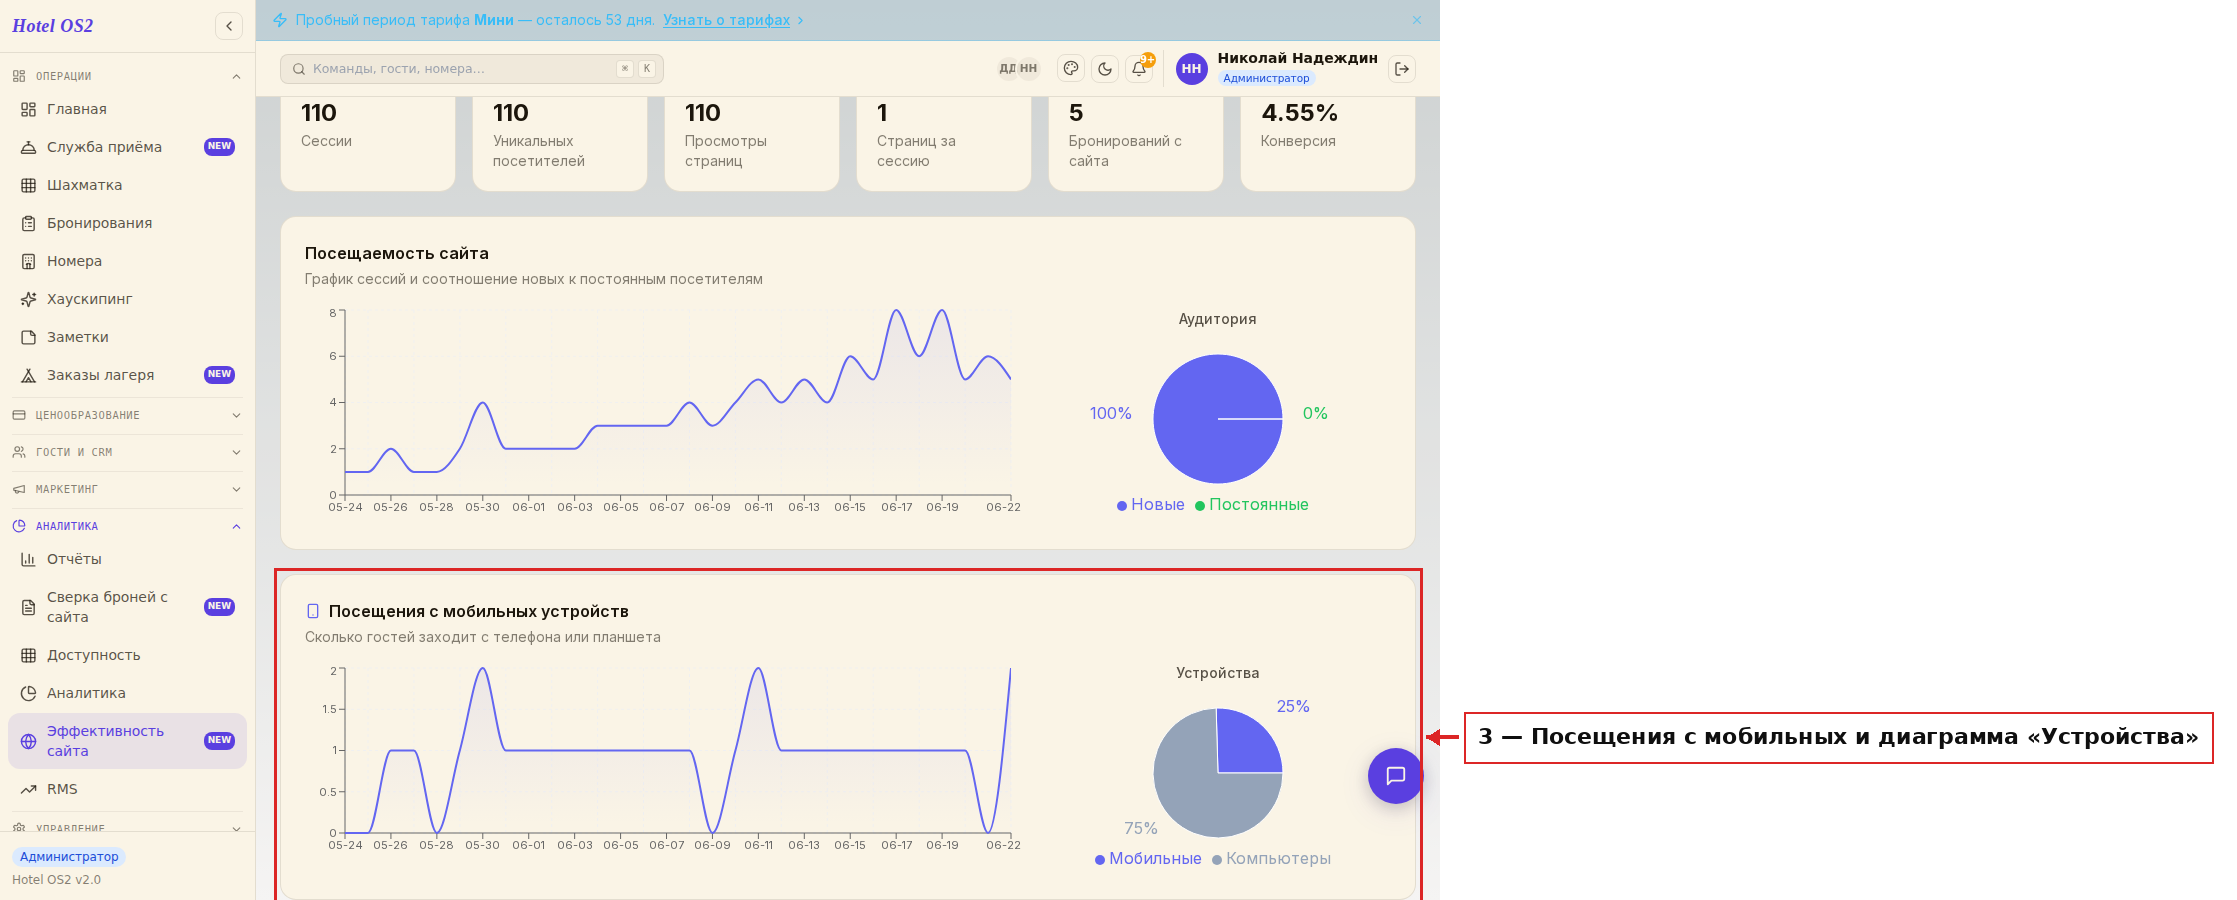Click the Hotel OS2 logo

(53, 26)
